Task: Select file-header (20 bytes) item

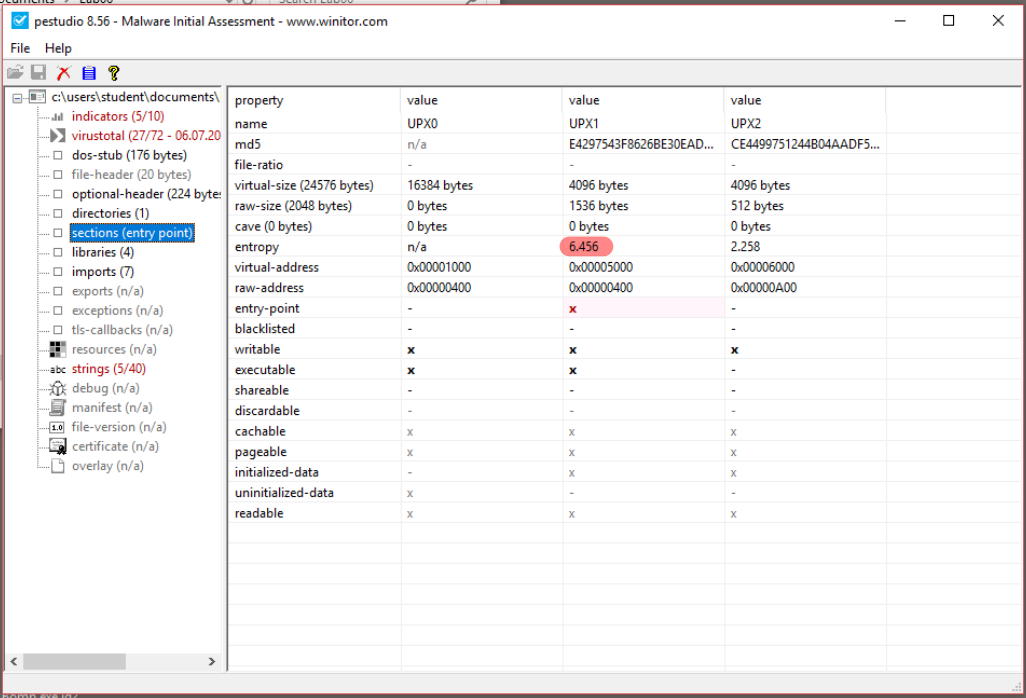Action: 131,175
